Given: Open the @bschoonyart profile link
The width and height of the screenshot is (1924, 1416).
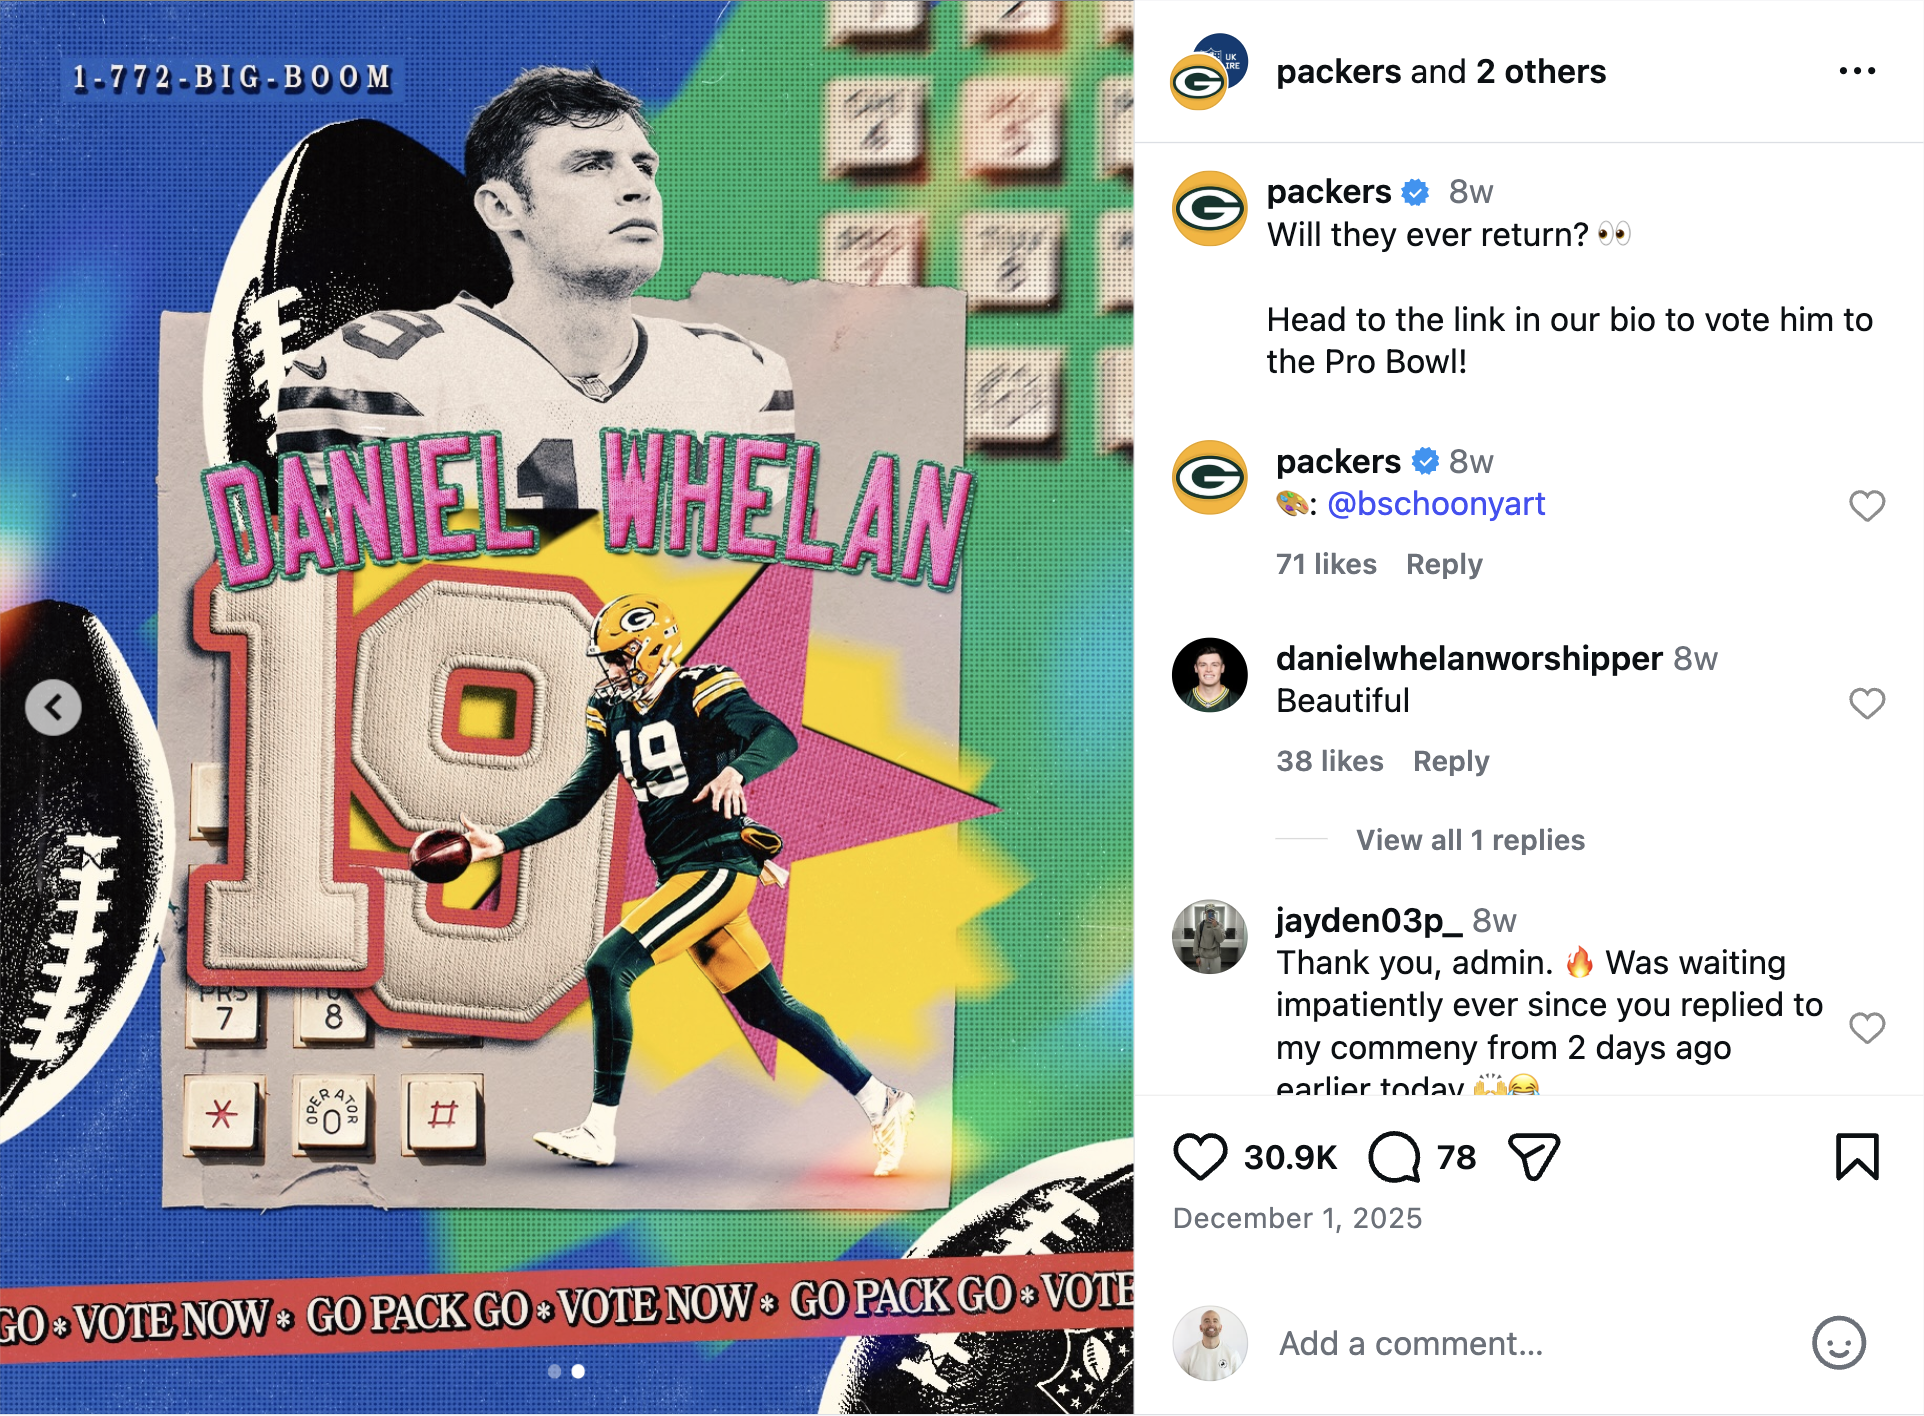Looking at the screenshot, I should (1436, 504).
